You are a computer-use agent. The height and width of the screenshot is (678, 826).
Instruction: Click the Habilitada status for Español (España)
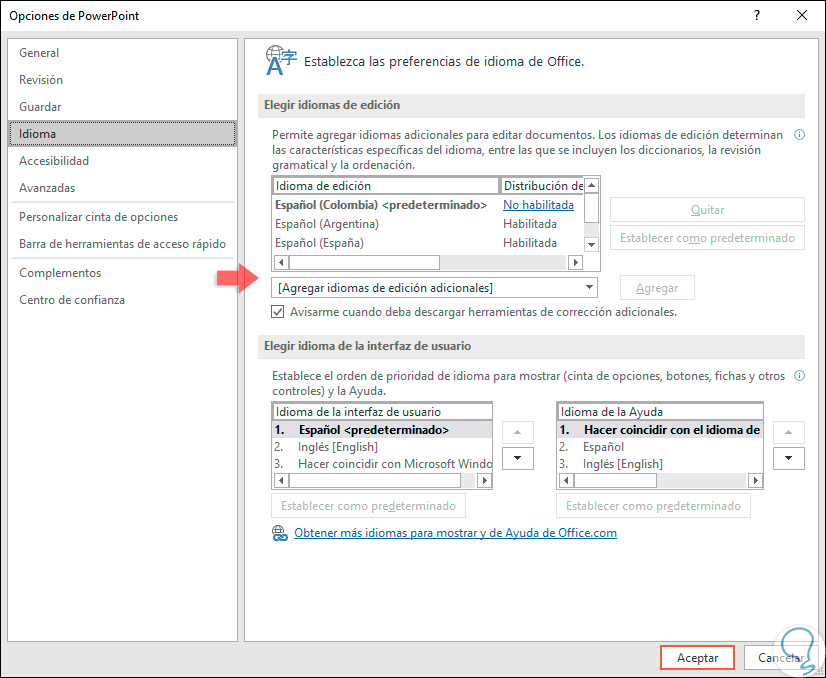pyautogui.click(x=529, y=243)
